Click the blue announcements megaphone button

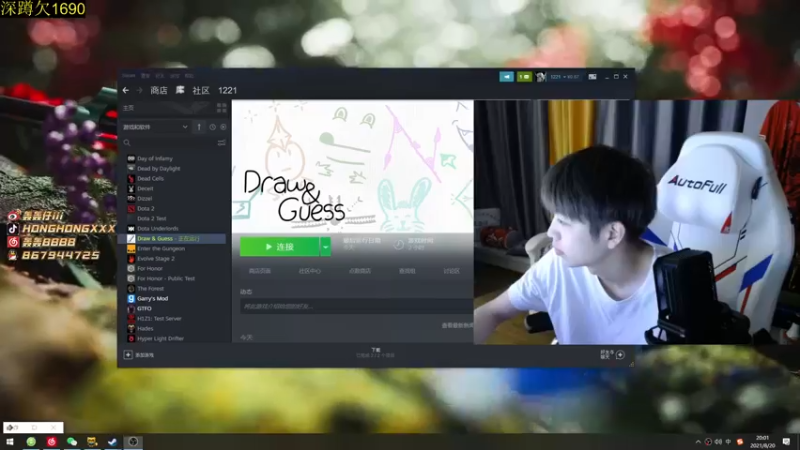click(507, 77)
